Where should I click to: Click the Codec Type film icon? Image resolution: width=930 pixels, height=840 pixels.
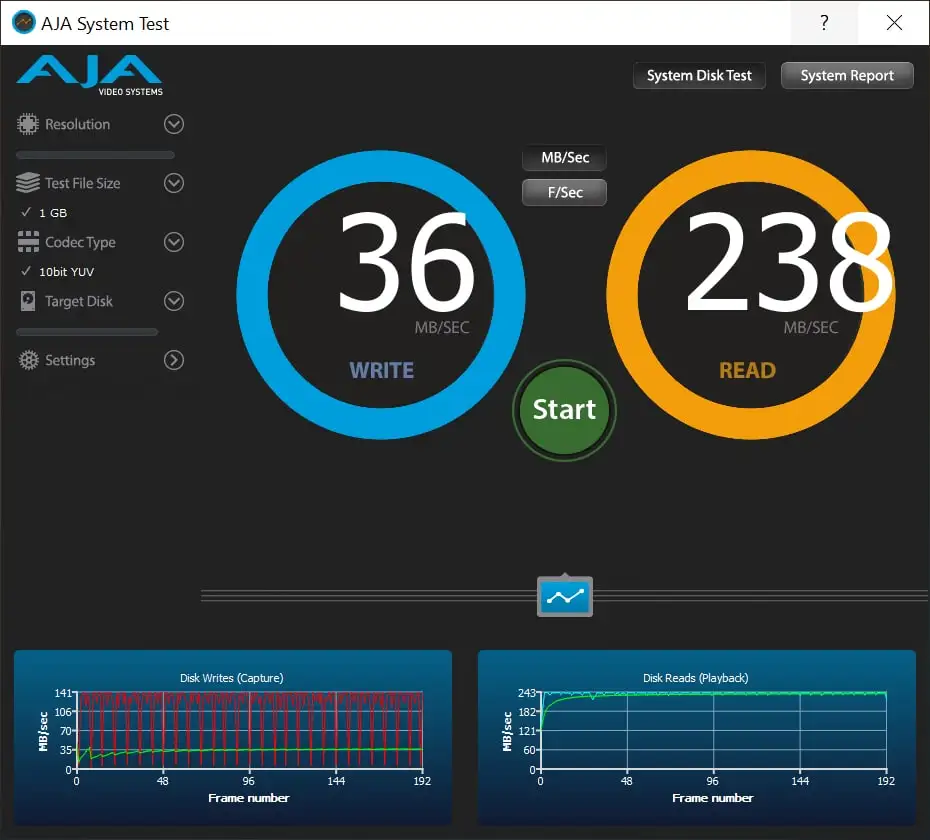pyautogui.click(x=28, y=241)
